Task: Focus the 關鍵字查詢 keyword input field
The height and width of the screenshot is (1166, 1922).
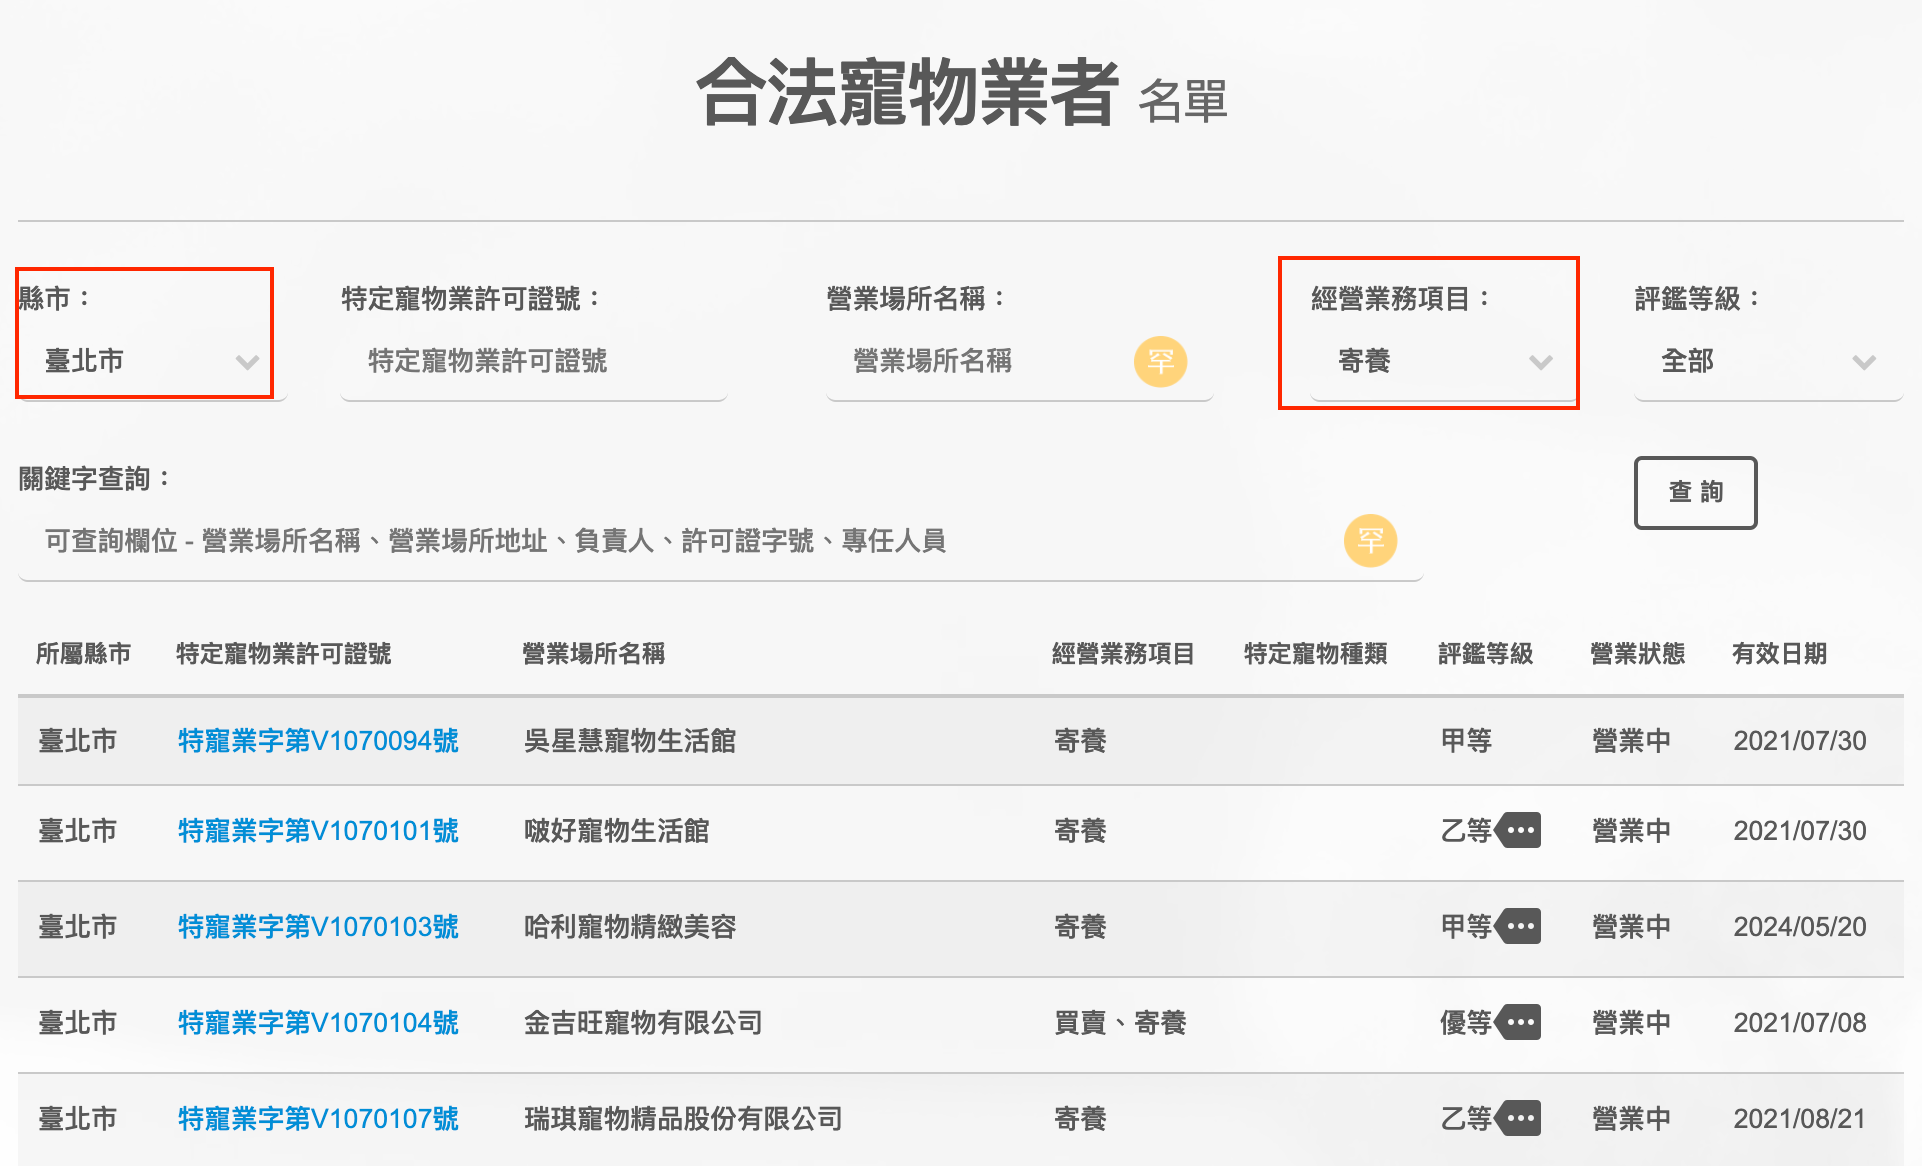Action: tap(680, 541)
